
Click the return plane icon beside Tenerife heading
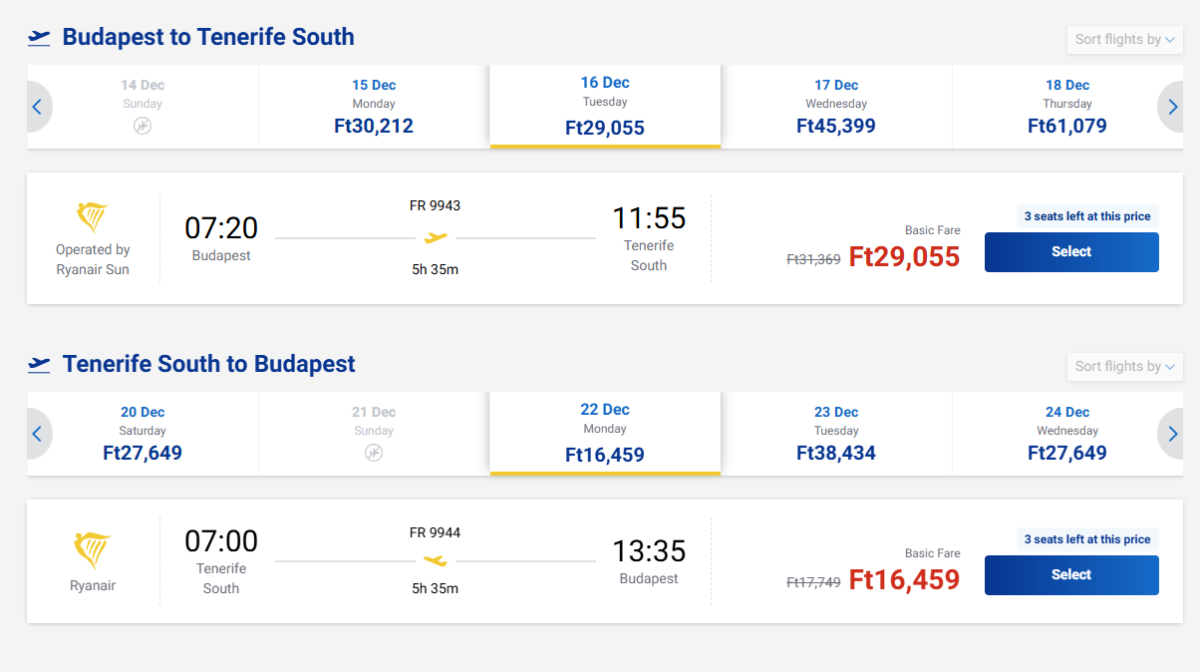[39, 365]
